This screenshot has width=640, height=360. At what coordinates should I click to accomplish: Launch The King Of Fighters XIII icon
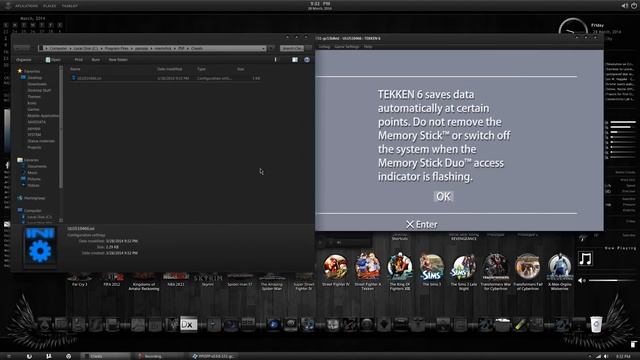click(400, 271)
